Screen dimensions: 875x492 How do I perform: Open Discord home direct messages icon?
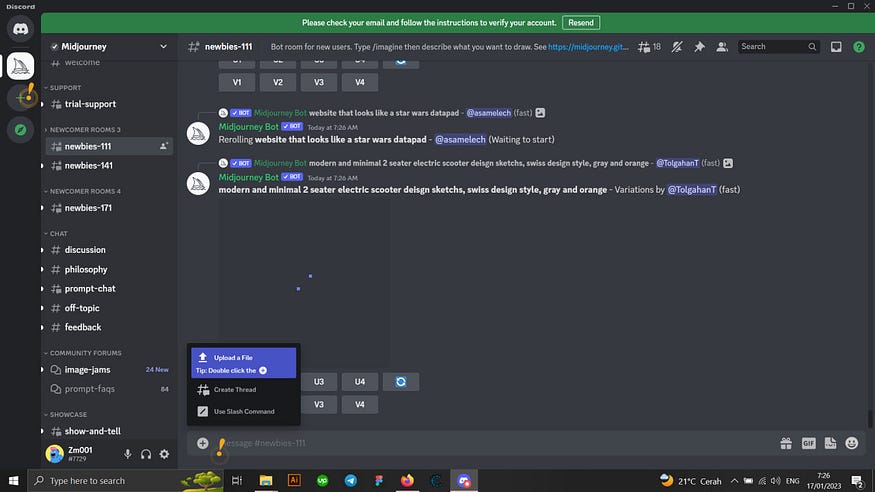[x=21, y=29]
